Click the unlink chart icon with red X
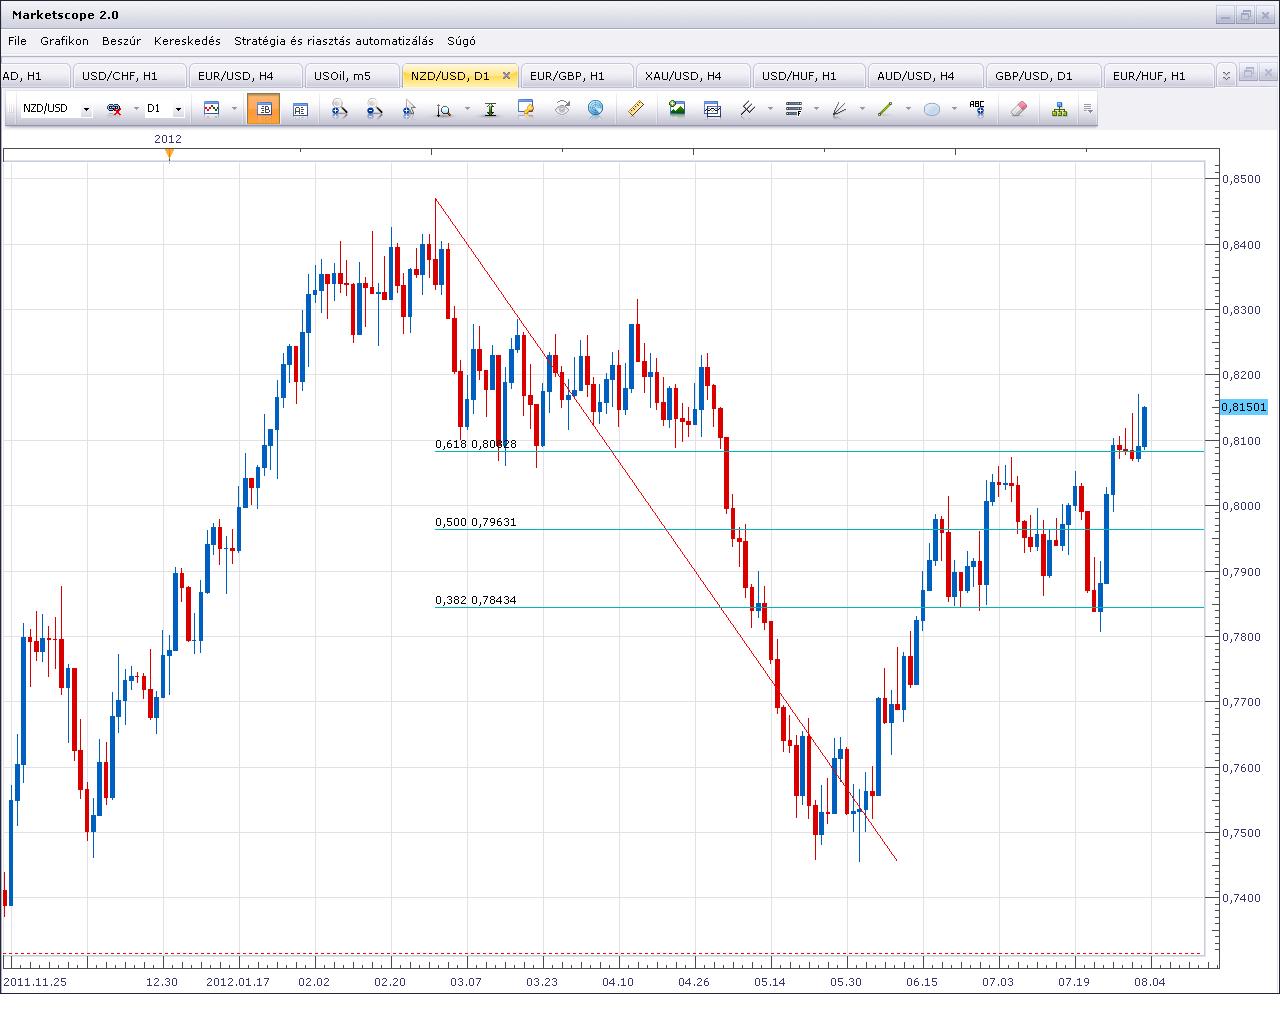Viewport: 1280px width, 1024px height. tap(114, 109)
